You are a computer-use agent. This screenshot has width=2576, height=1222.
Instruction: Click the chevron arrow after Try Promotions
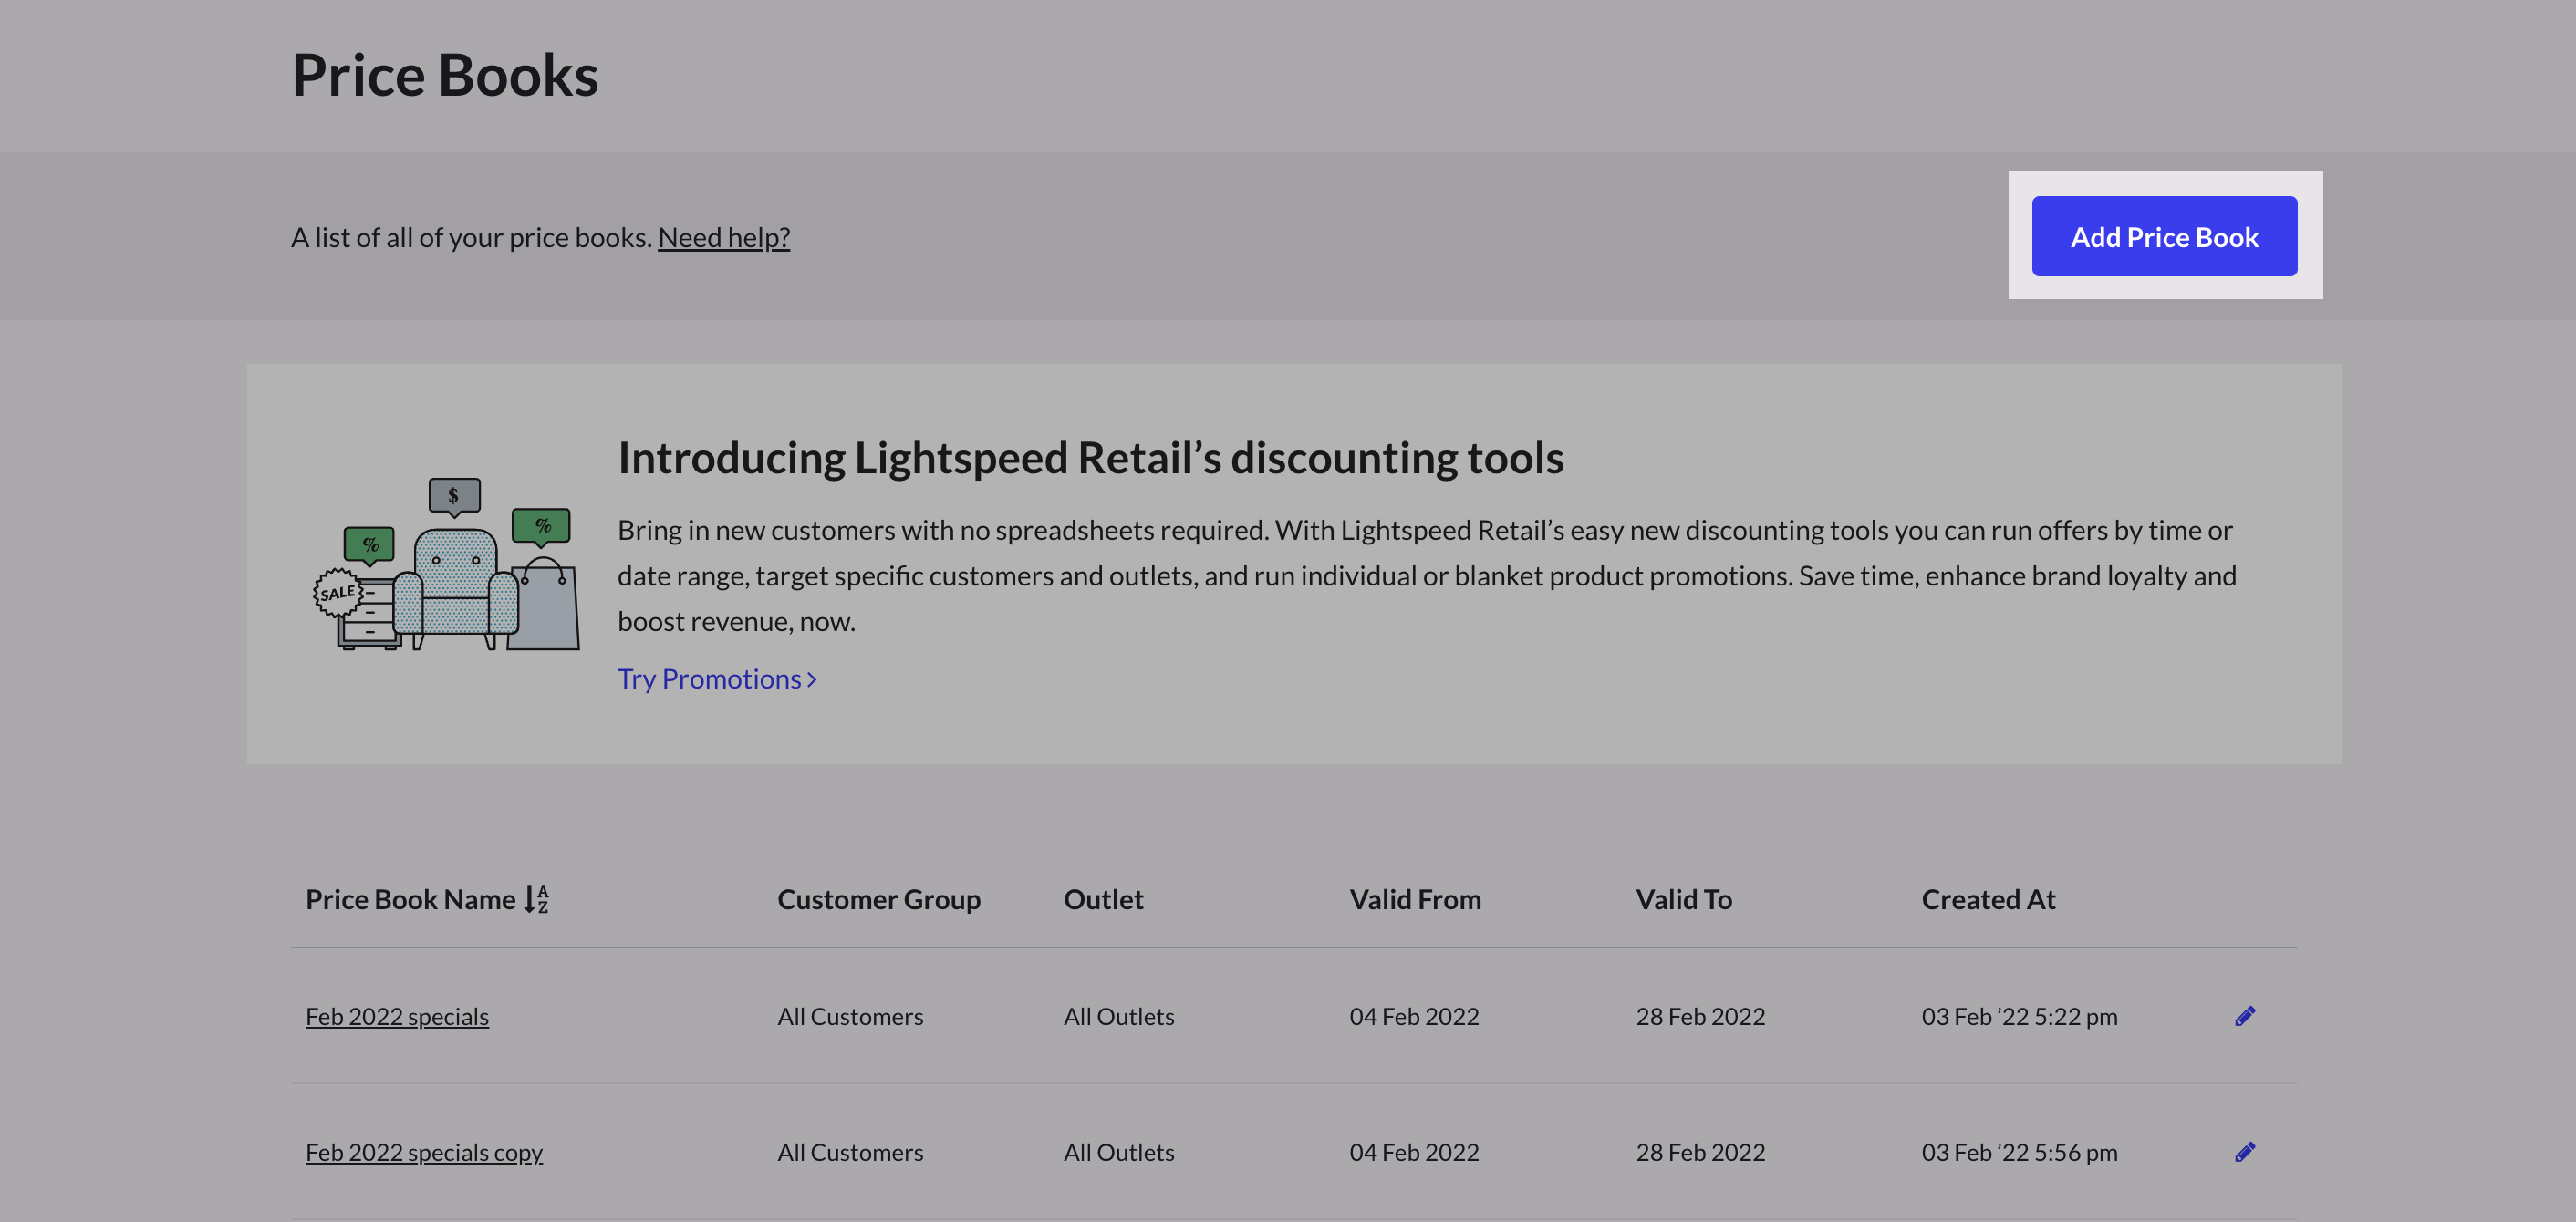tap(812, 680)
